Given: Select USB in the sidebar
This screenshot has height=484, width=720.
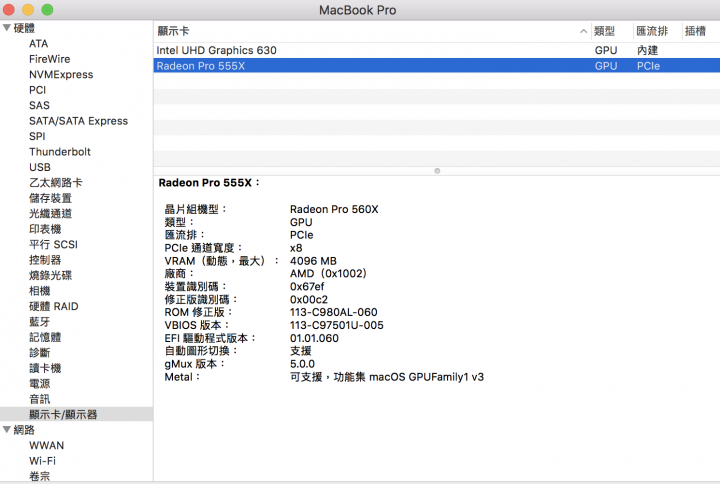Looking at the screenshot, I should click(x=40, y=167).
